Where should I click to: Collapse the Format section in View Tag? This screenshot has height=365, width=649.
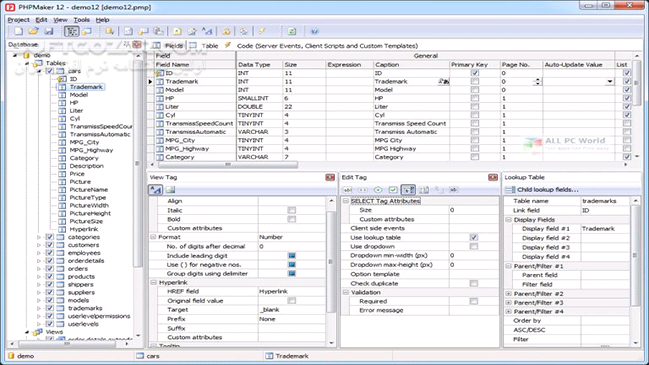tap(153, 237)
